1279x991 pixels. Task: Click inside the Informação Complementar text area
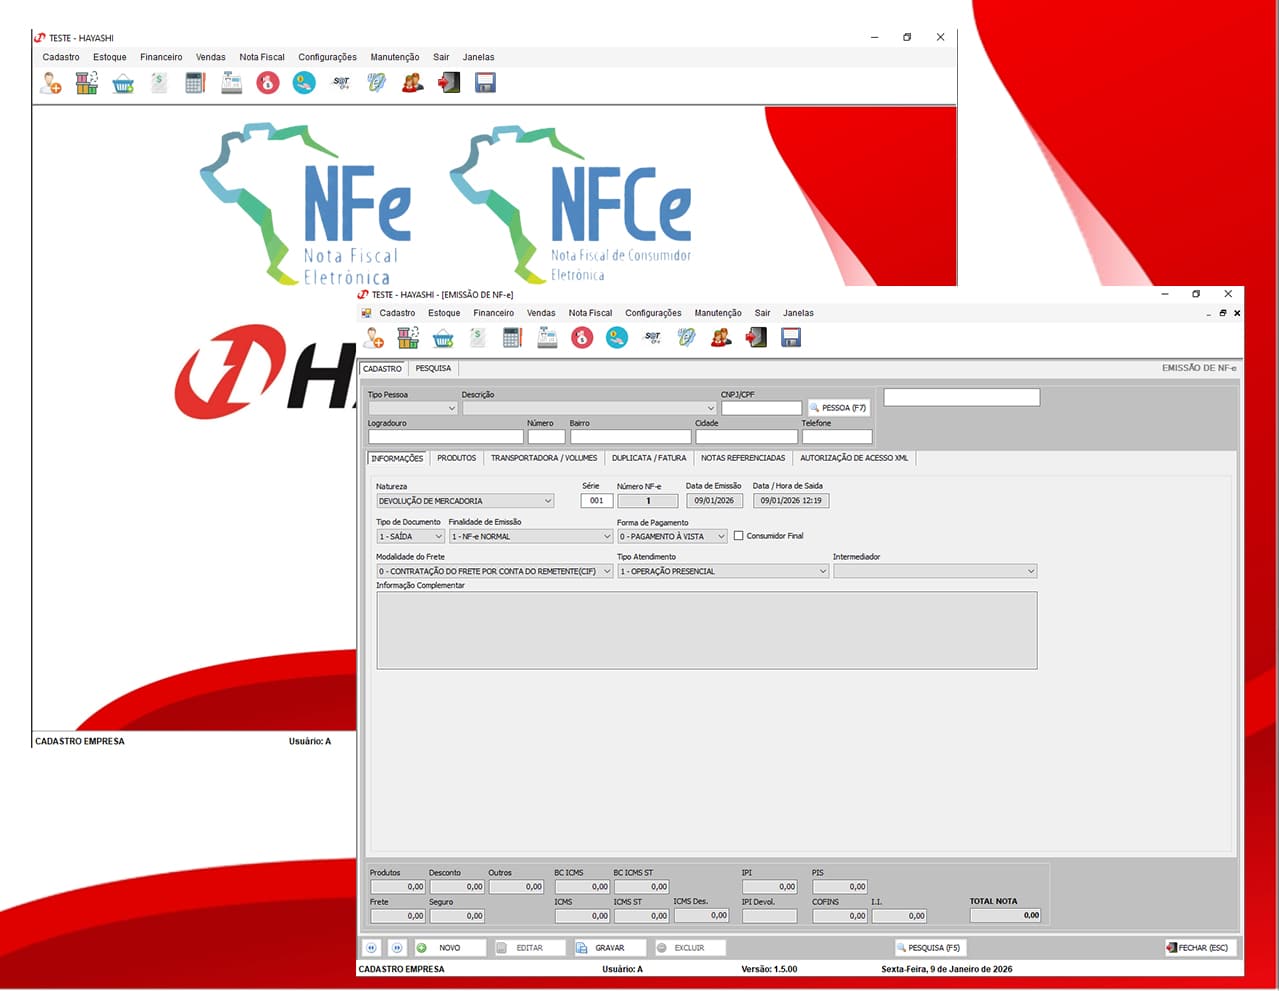(x=706, y=630)
